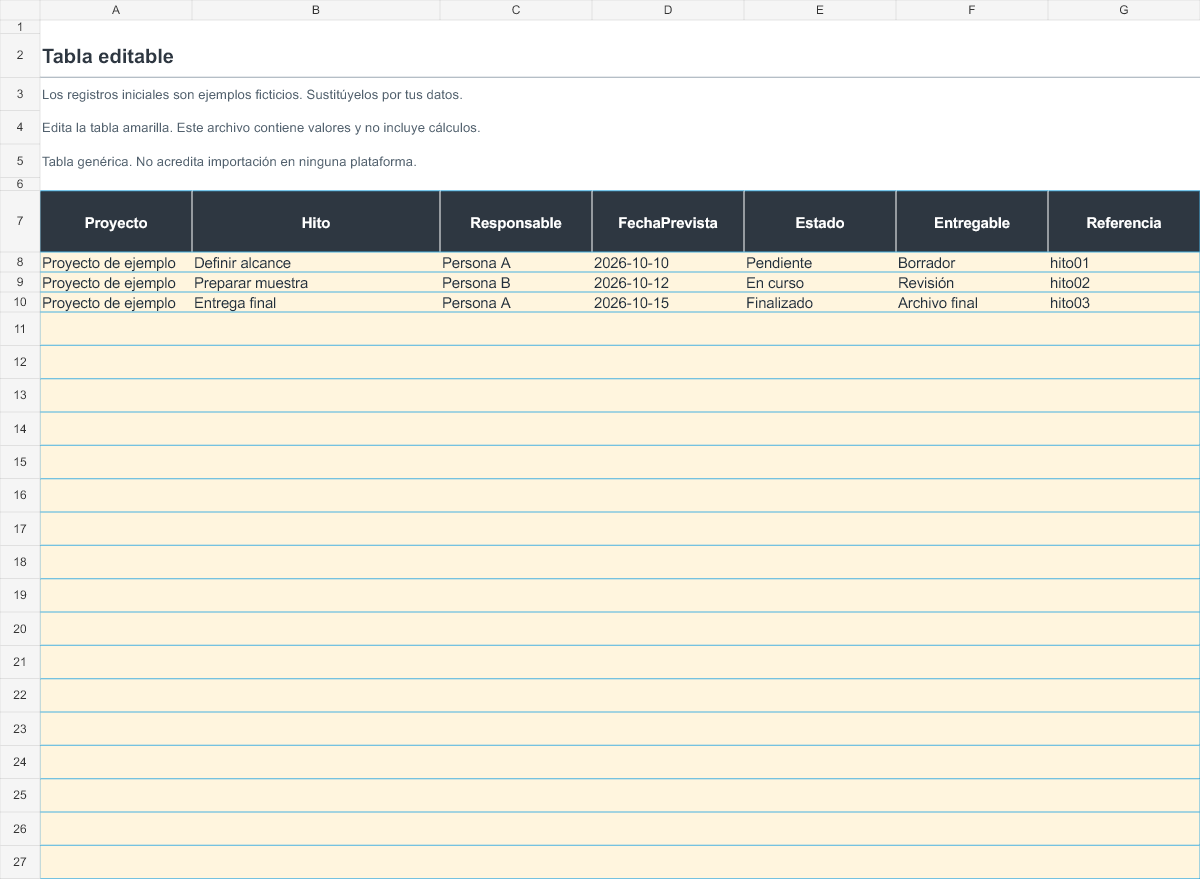Select column A by its header
This screenshot has height=879, width=1200.
[x=116, y=10]
